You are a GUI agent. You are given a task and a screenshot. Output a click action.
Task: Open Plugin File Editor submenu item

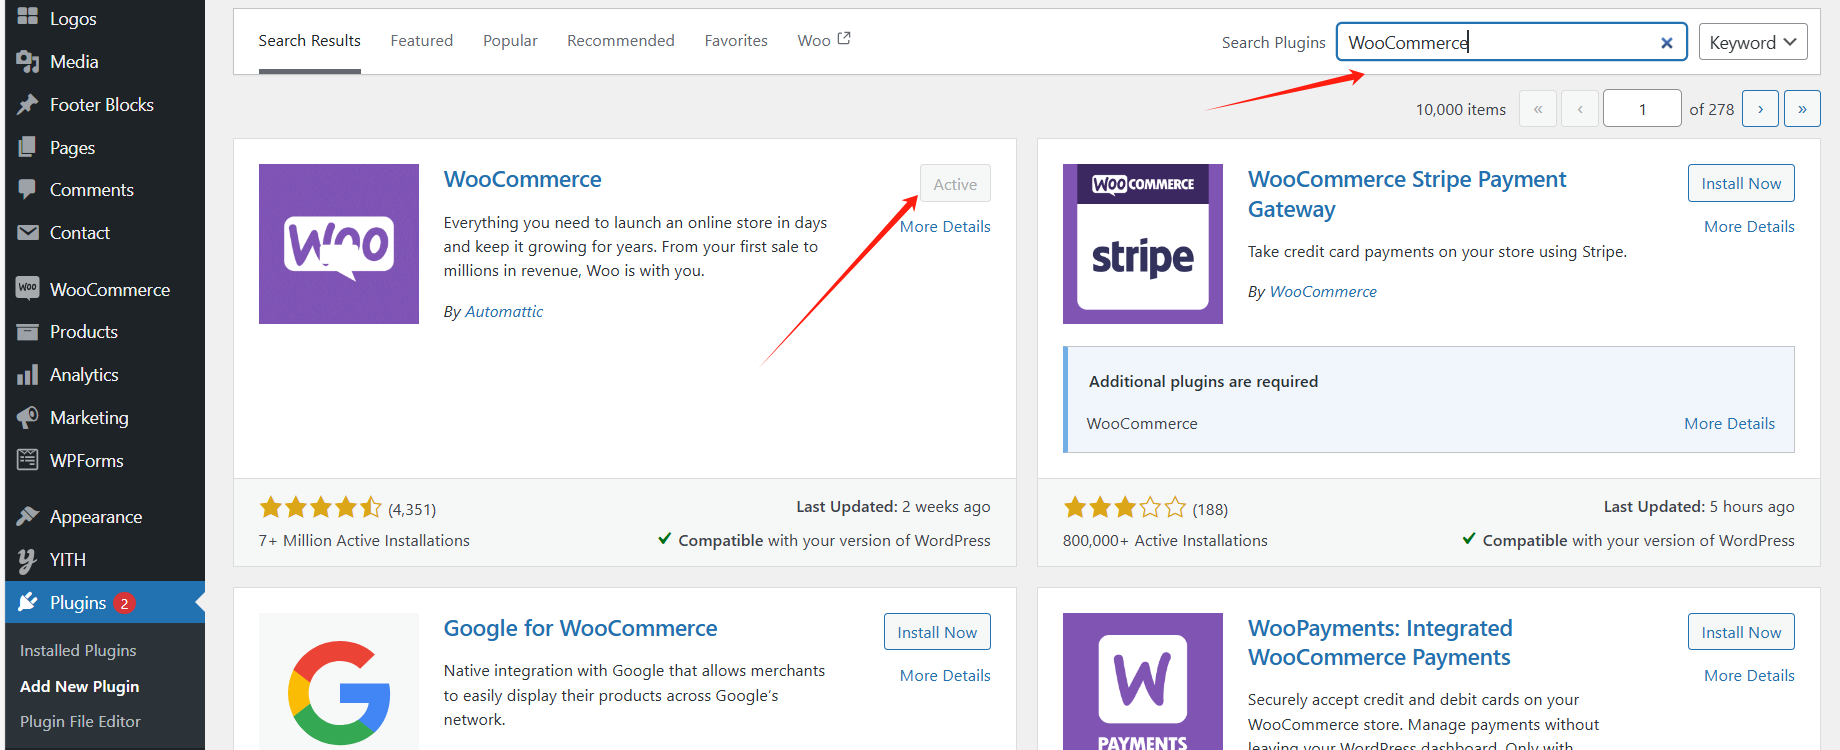(x=80, y=722)
